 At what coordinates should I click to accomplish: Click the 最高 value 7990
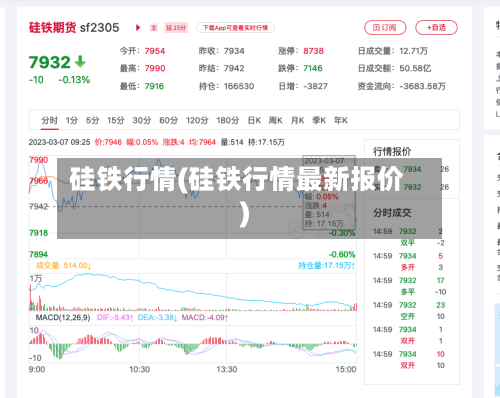click(155, 68)
